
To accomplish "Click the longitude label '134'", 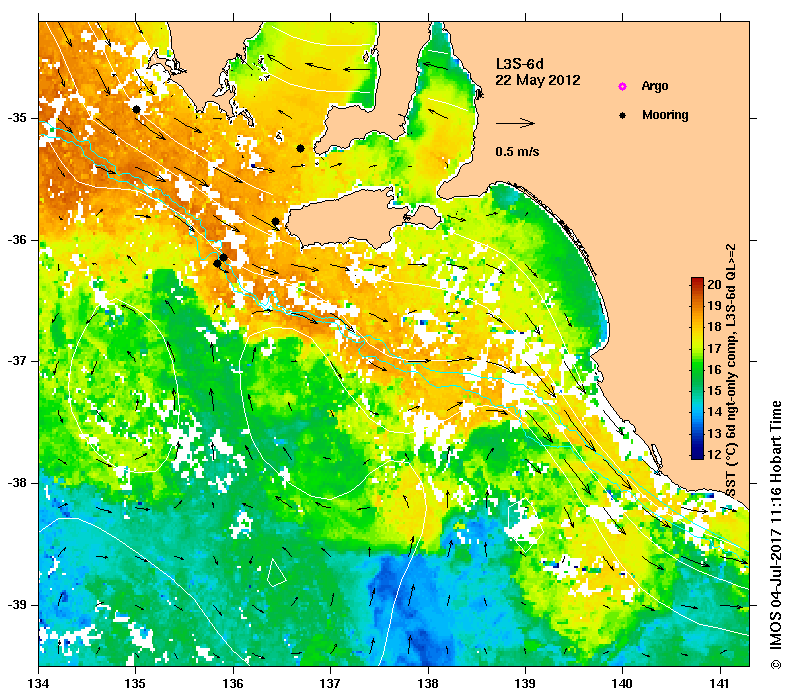I will coord(39,684).
